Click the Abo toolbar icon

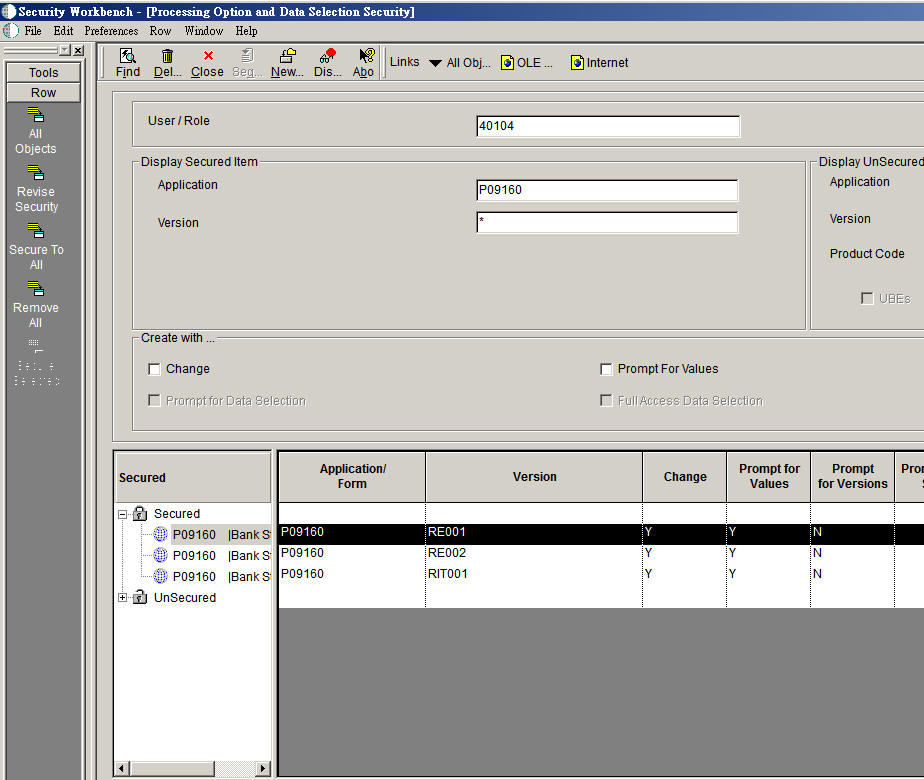click(363, 62)
